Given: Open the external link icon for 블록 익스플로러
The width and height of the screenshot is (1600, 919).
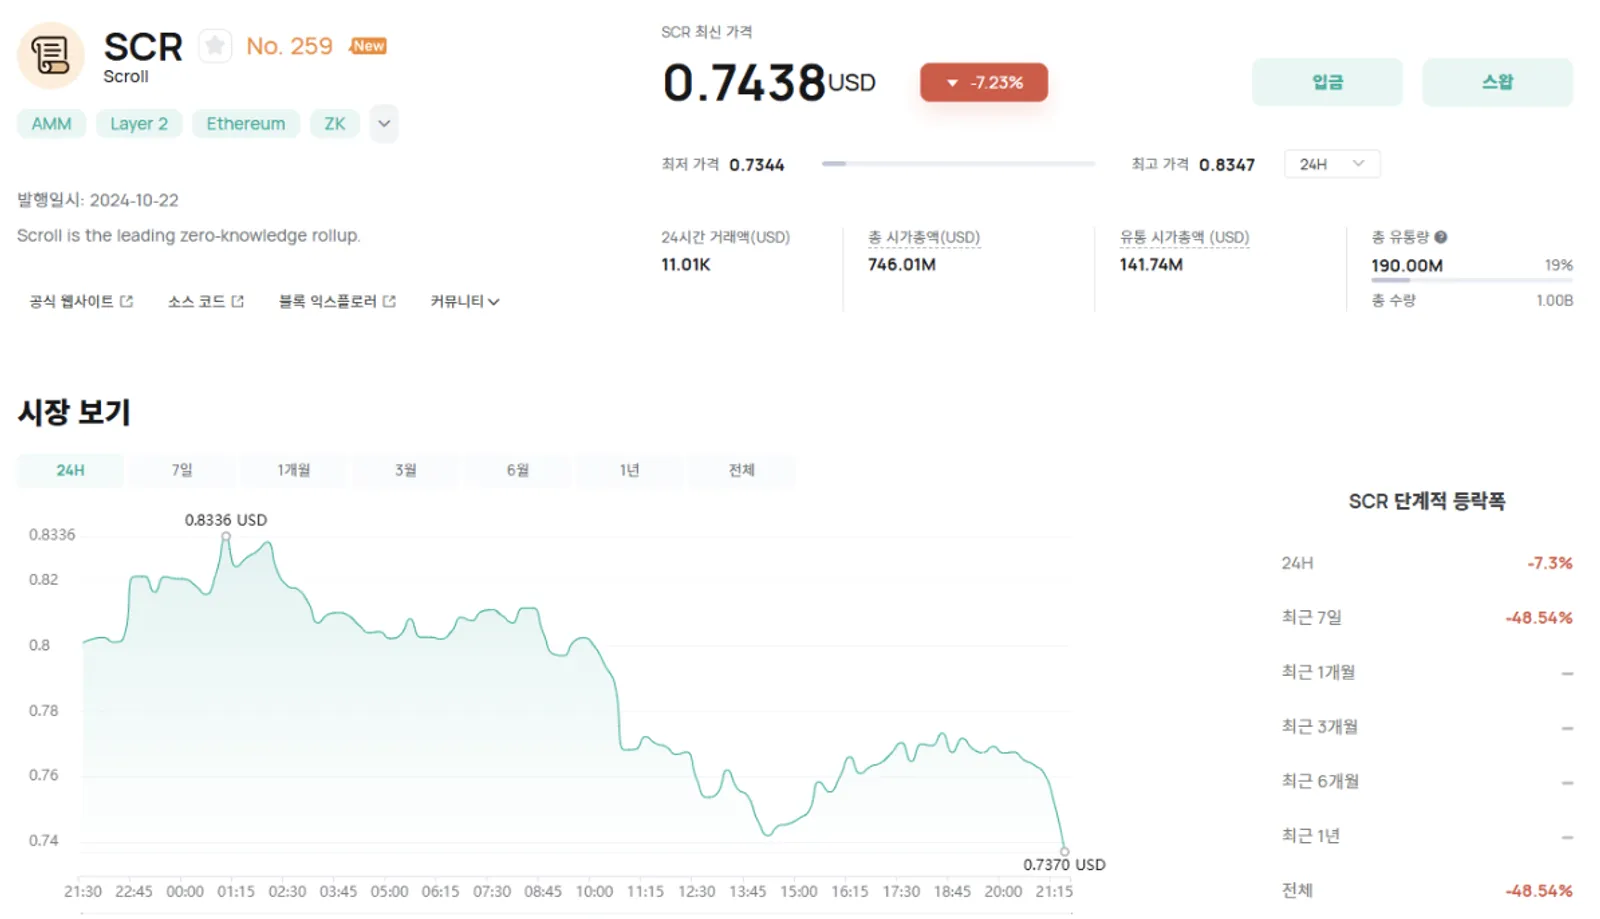Looking at the screenshot, I should (x=389, y=301).
